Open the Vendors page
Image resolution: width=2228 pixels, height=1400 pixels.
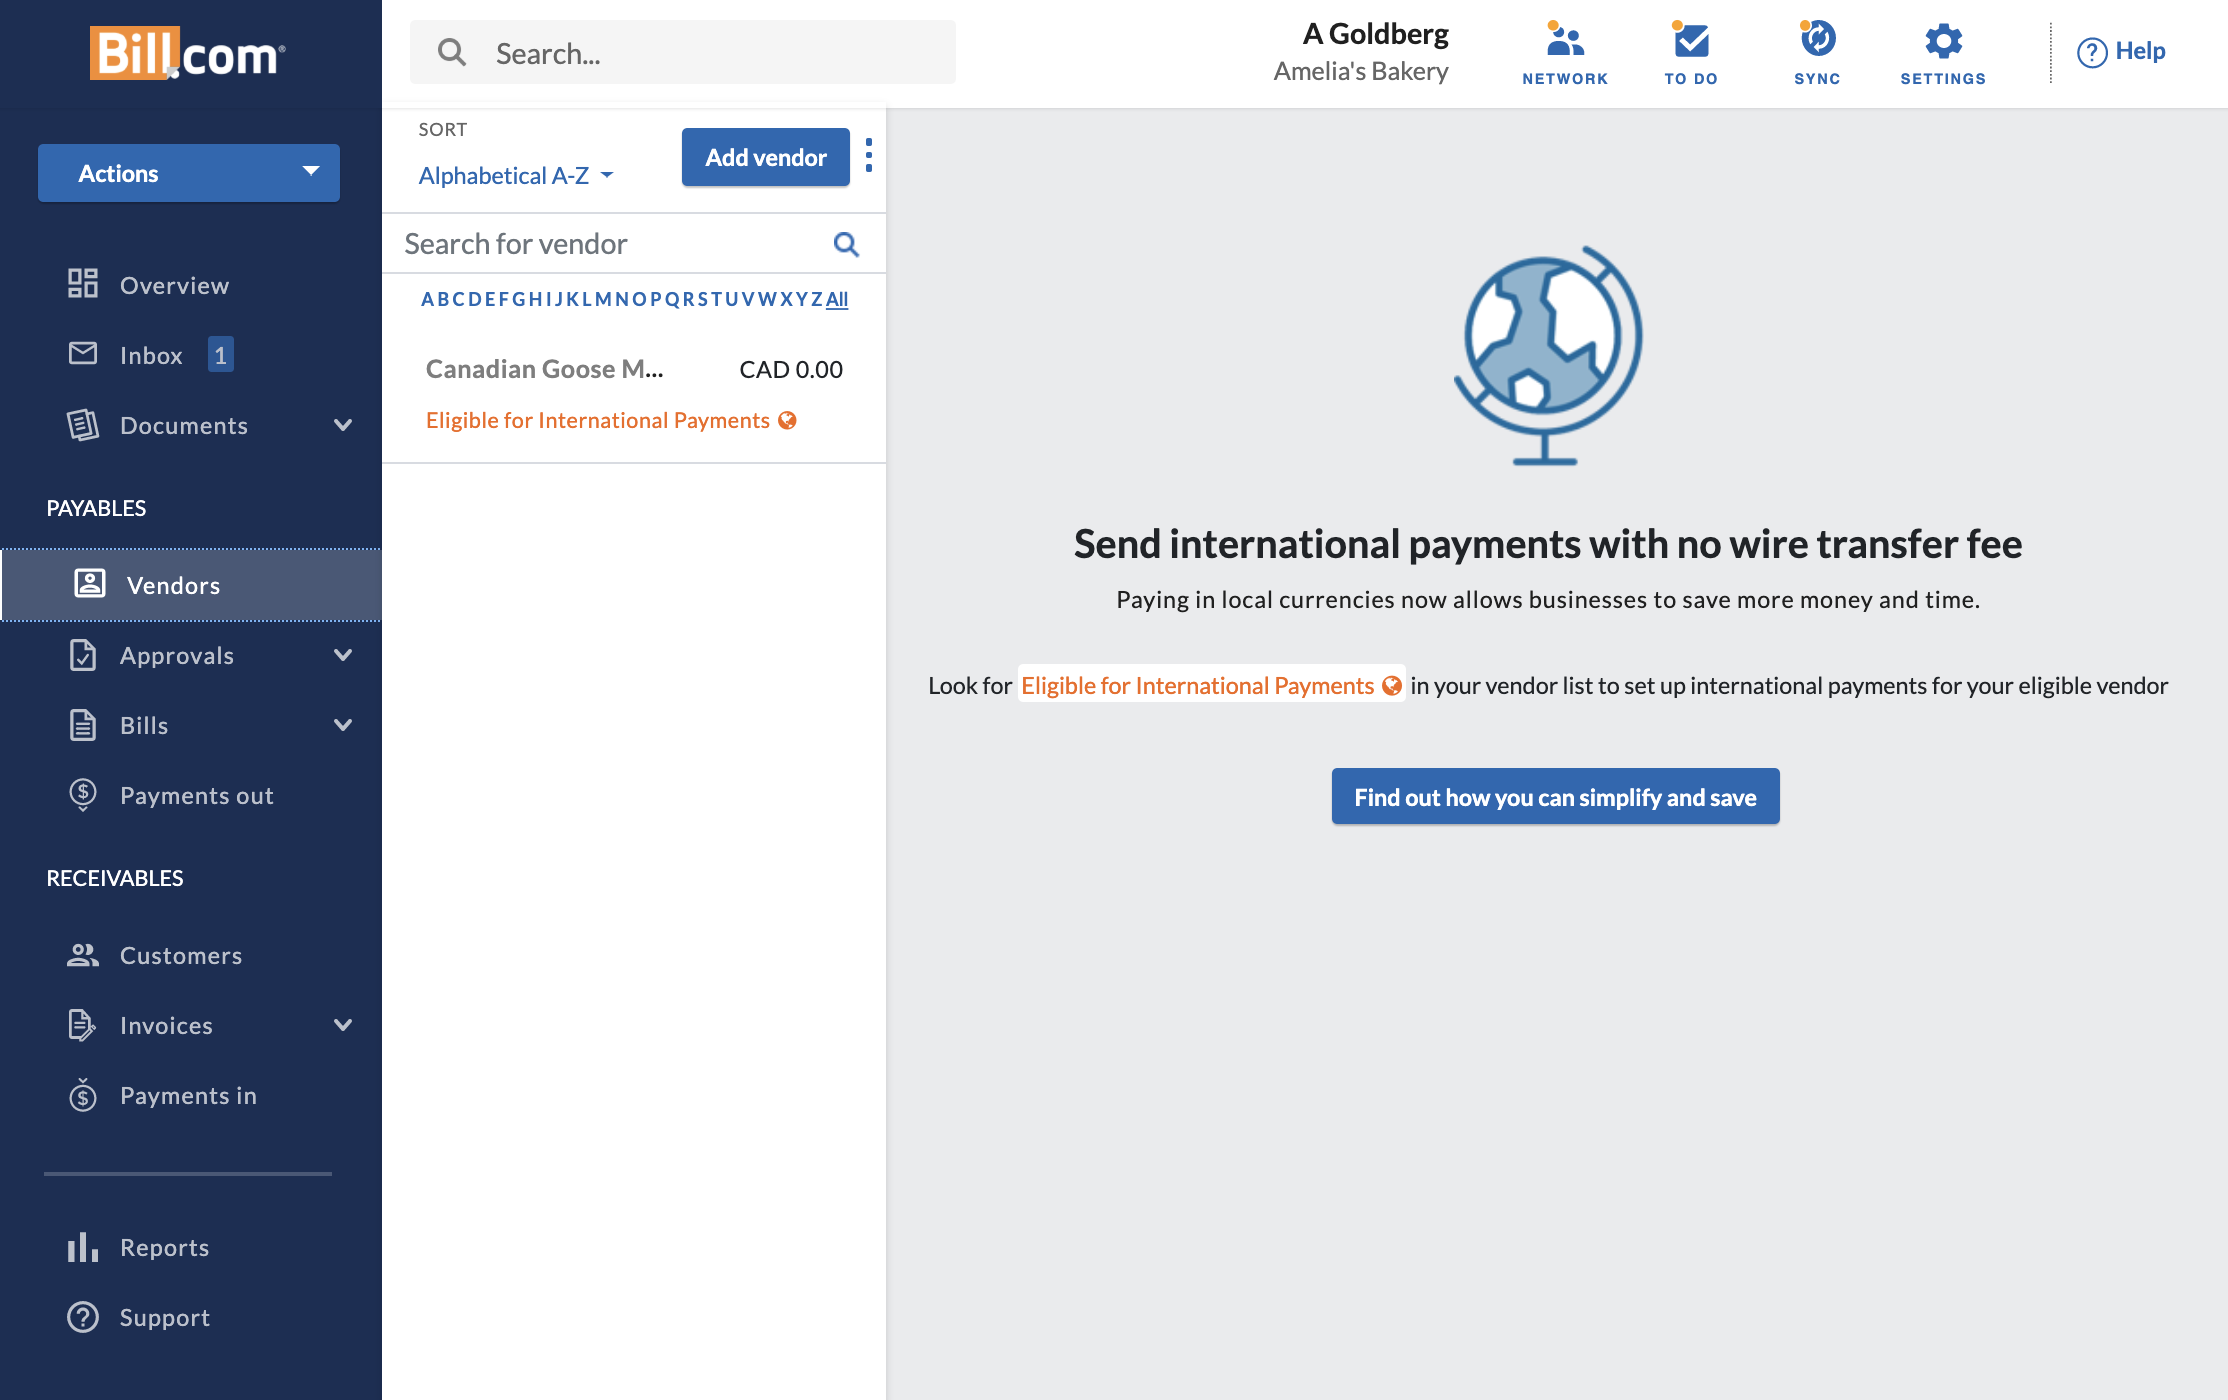point(191,585)
